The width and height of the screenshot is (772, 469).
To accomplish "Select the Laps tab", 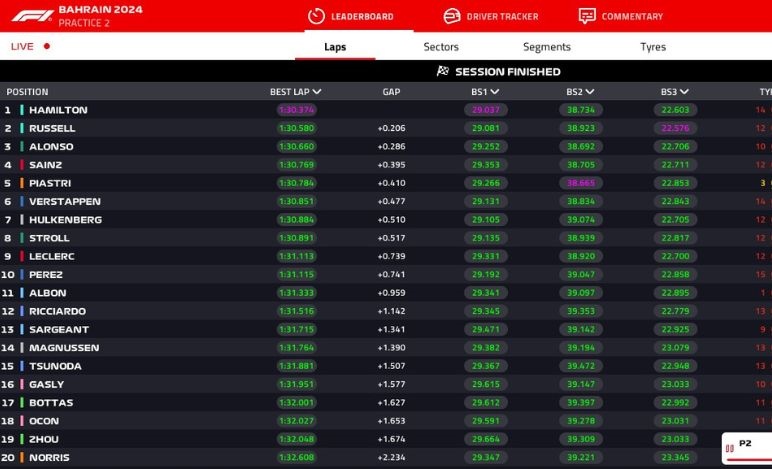I will tap(335, 47).
